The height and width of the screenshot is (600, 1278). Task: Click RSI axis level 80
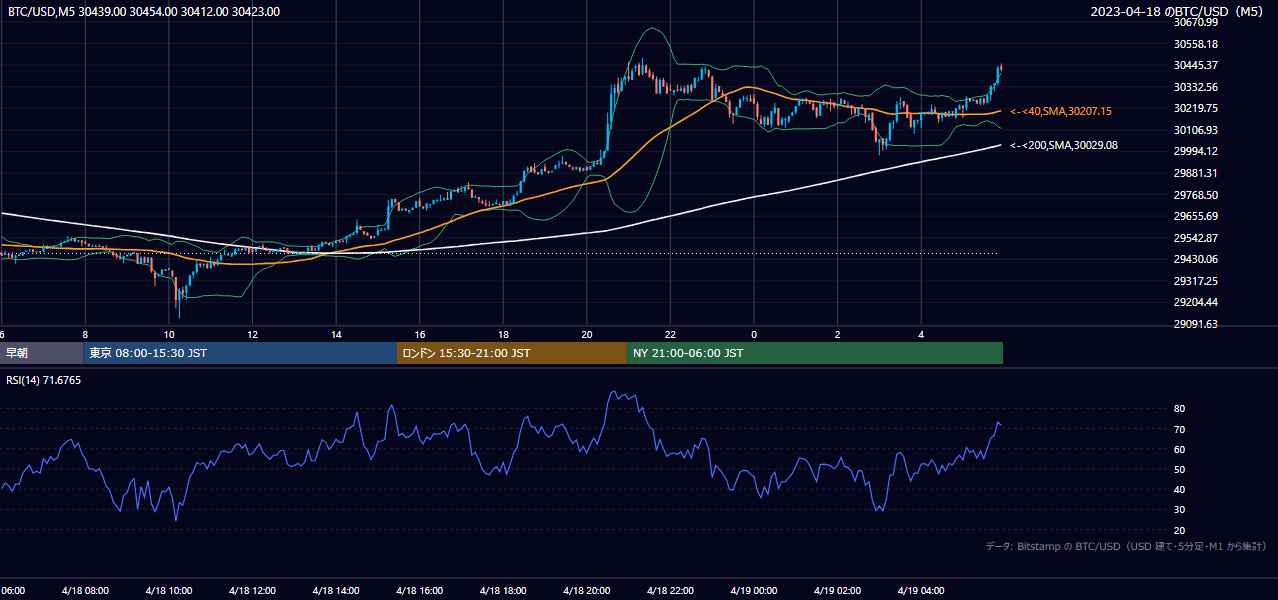coord(1179,409)
